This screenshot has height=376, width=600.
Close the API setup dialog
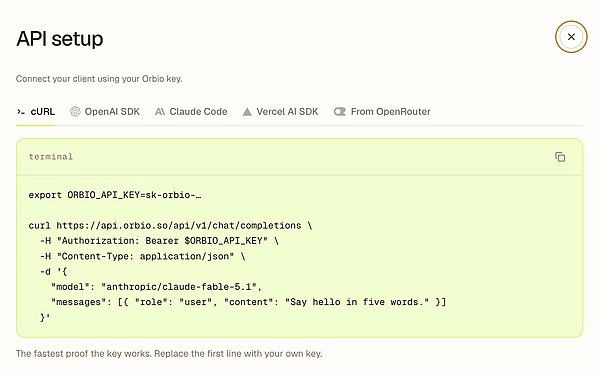[571, 37]
